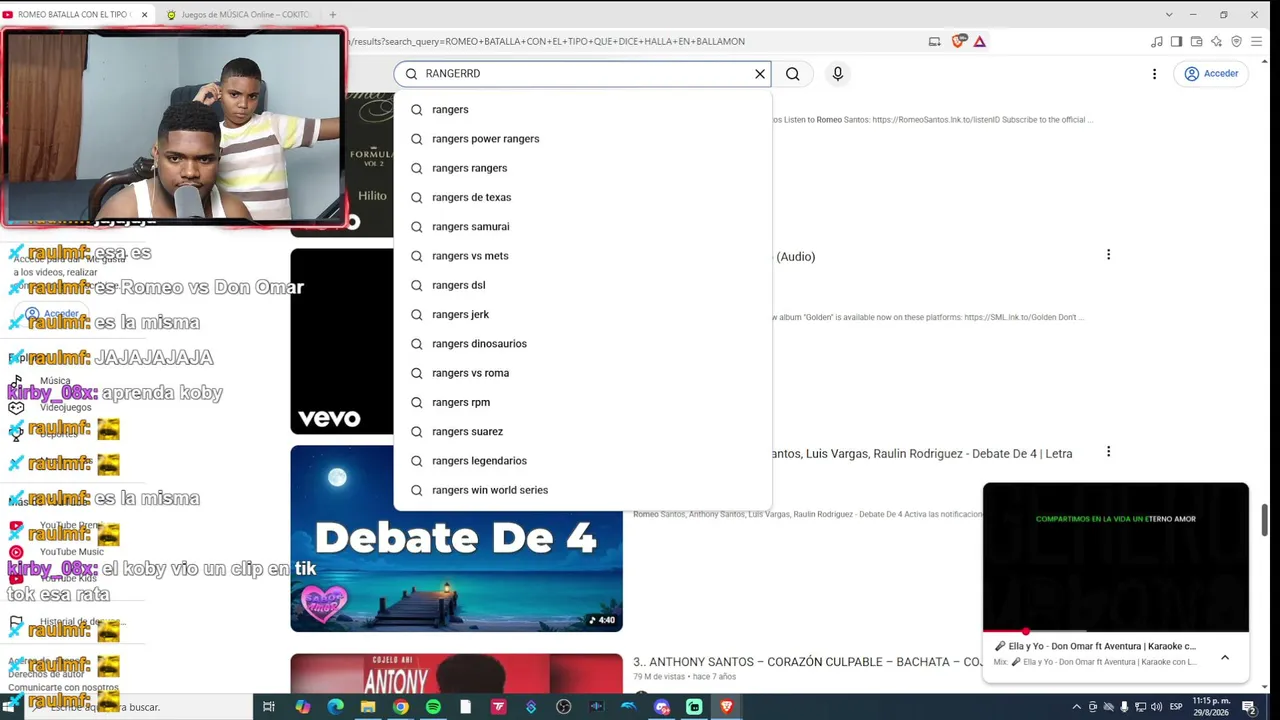Clear the YouTube search box text
This screenshot has height=720, width=1280.
coord(760,73)
